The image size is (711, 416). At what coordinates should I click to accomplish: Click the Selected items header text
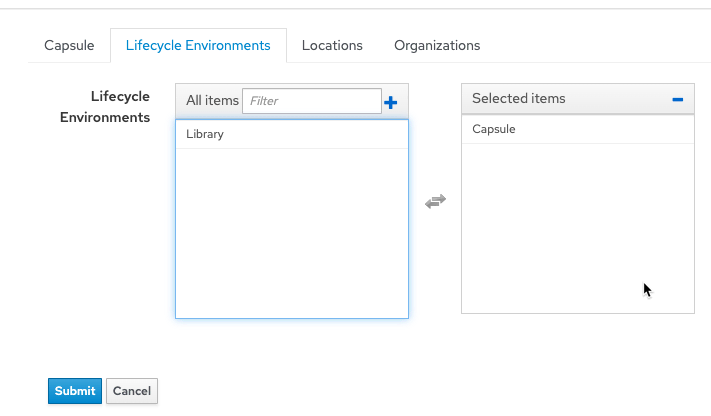tap(518, 99)
